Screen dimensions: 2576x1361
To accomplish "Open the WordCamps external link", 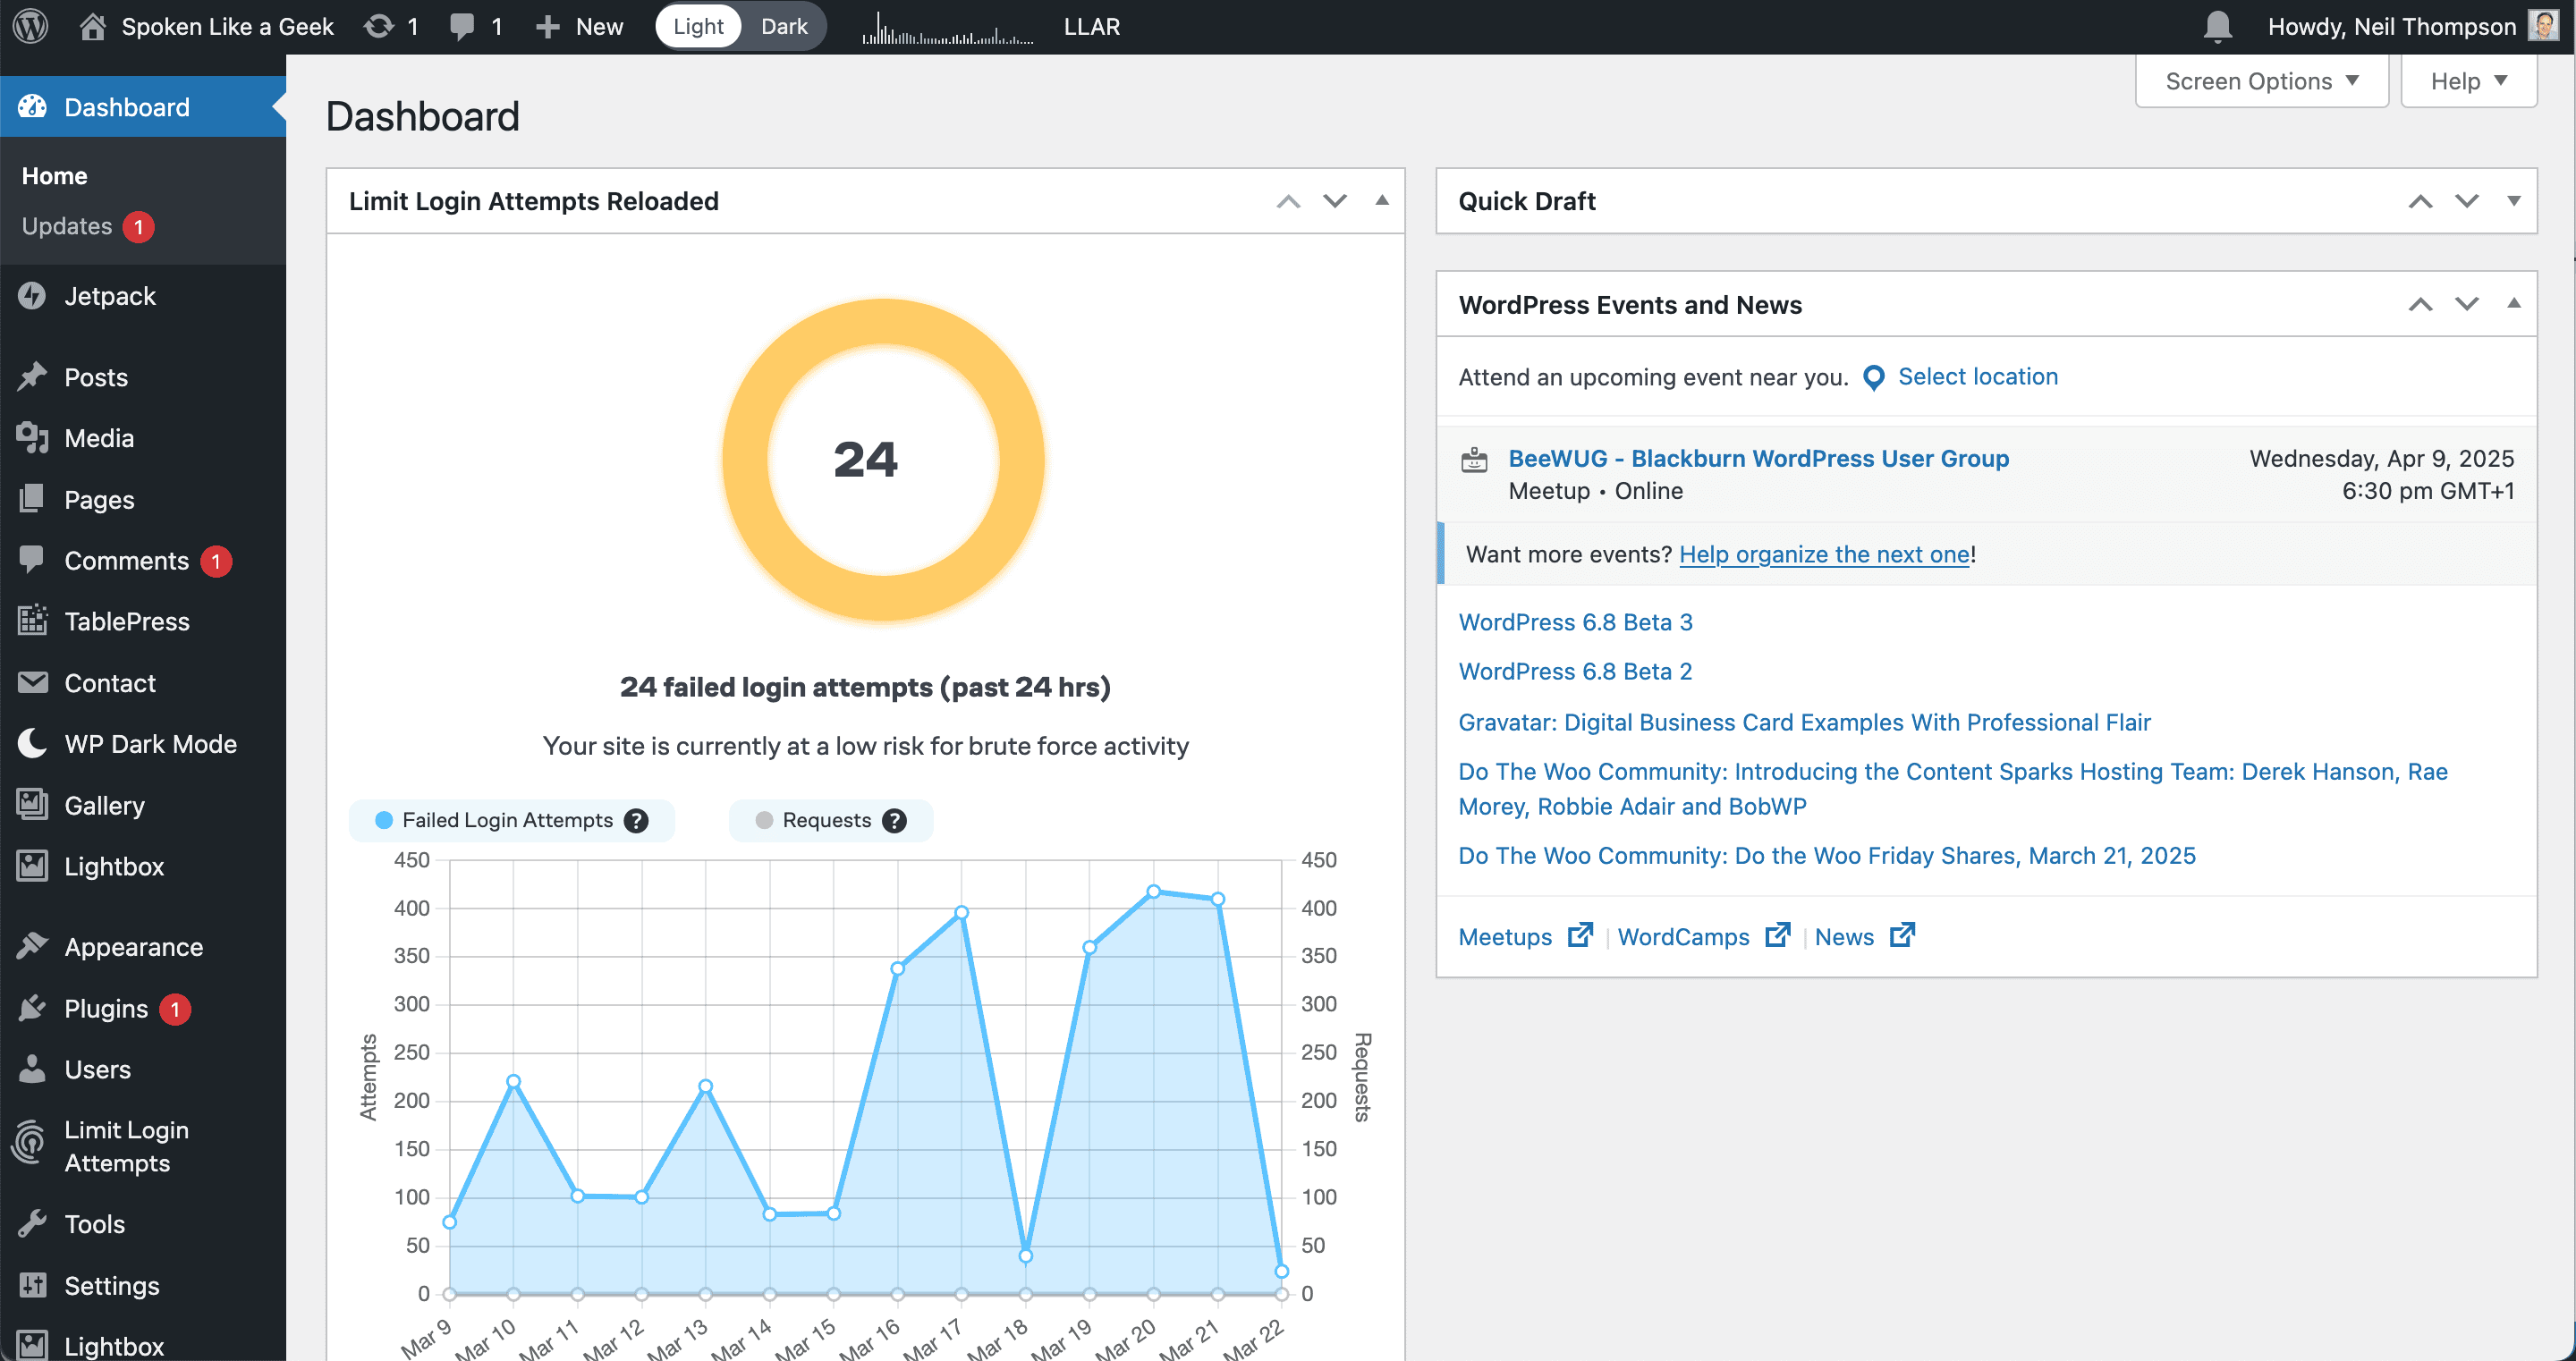I will pyautogui.click(x=1703, y=936).
